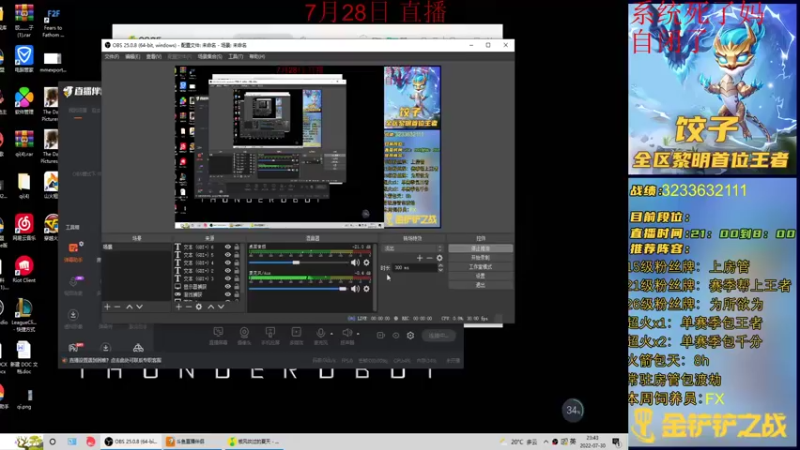Open the scene collection menu in OBS
Image resolution: width=800 pixels, height=450 pixels.
click(210, 57)
